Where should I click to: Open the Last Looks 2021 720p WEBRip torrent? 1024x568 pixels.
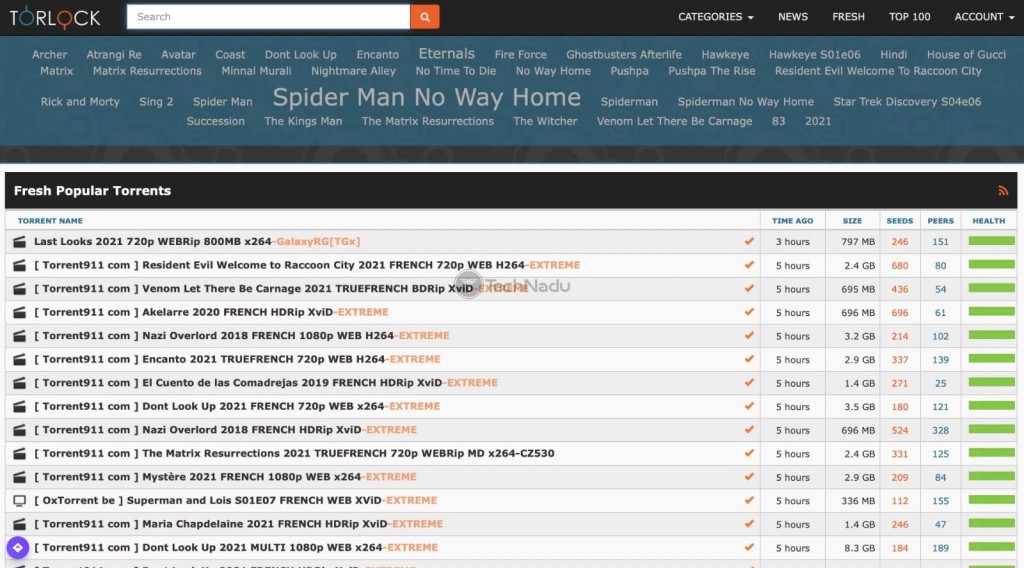tap(197, 242)
